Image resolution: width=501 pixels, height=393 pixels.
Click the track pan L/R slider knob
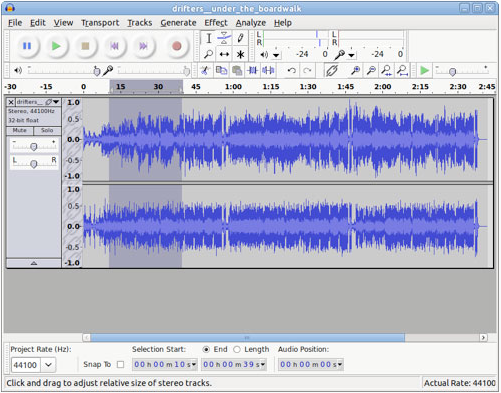click(34, 164)
